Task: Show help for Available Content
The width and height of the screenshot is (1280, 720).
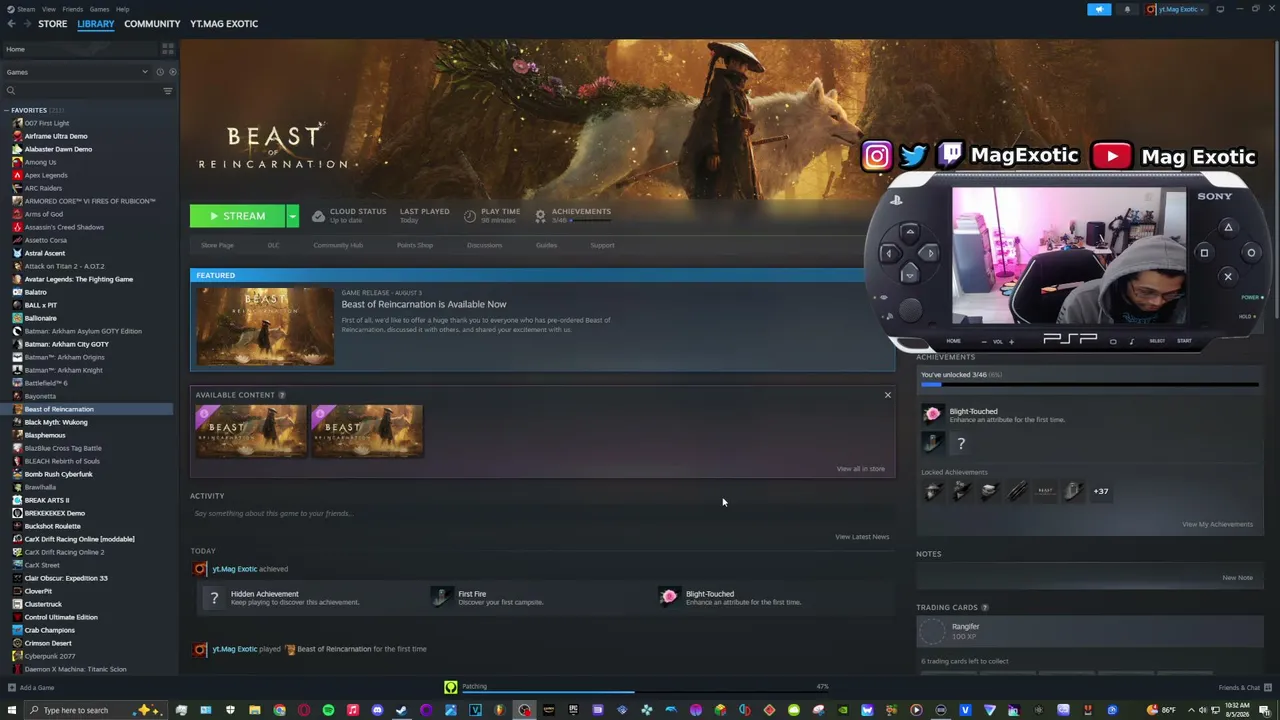Action: 281,395
